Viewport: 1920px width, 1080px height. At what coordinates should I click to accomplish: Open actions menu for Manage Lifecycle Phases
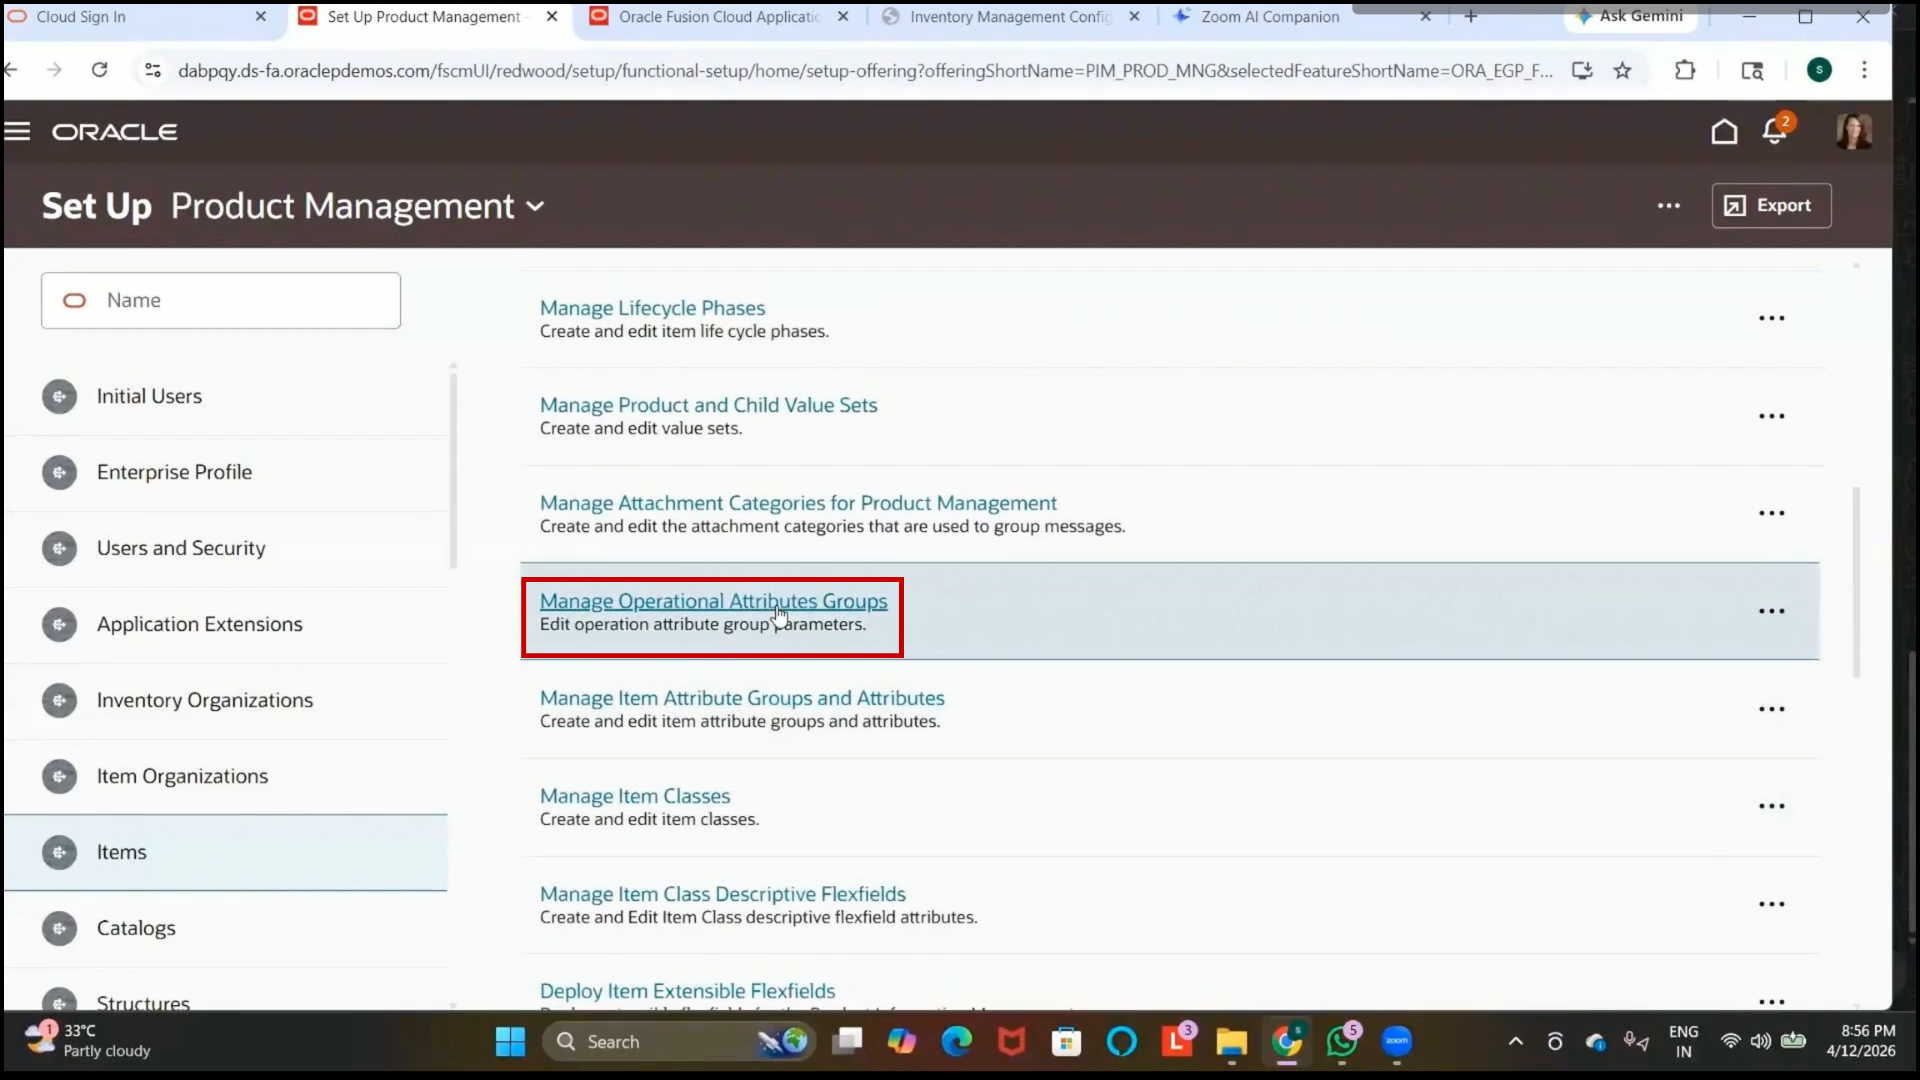click(x=1771, y=318)
